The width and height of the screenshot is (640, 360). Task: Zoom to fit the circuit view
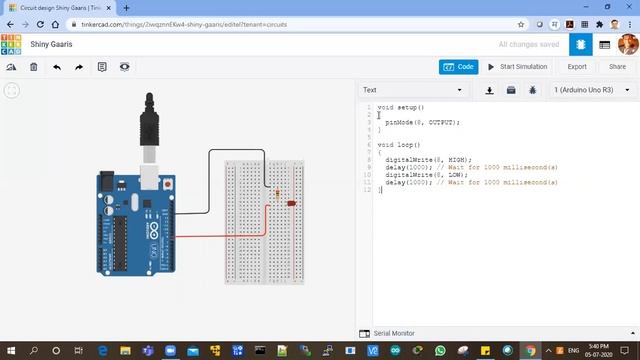click(11, 90)
